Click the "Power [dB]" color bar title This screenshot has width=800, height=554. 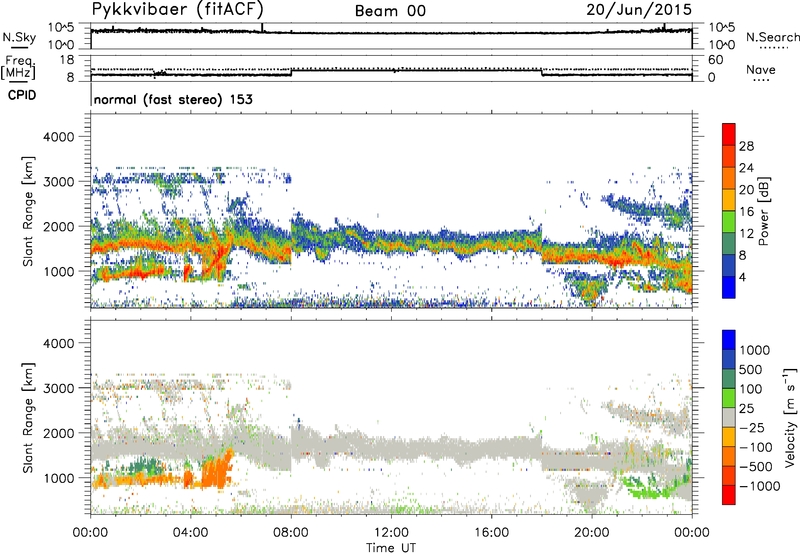pos(763,211)
